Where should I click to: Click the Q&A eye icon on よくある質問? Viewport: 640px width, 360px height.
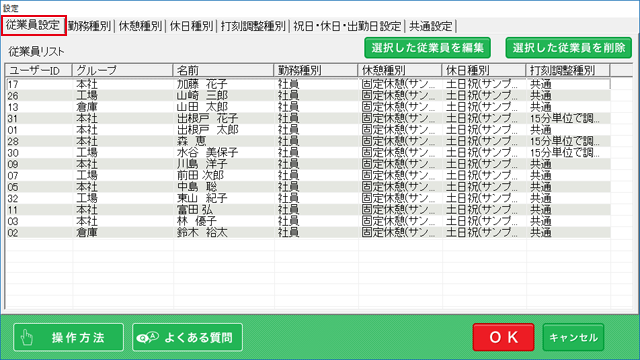pos(147,338)
